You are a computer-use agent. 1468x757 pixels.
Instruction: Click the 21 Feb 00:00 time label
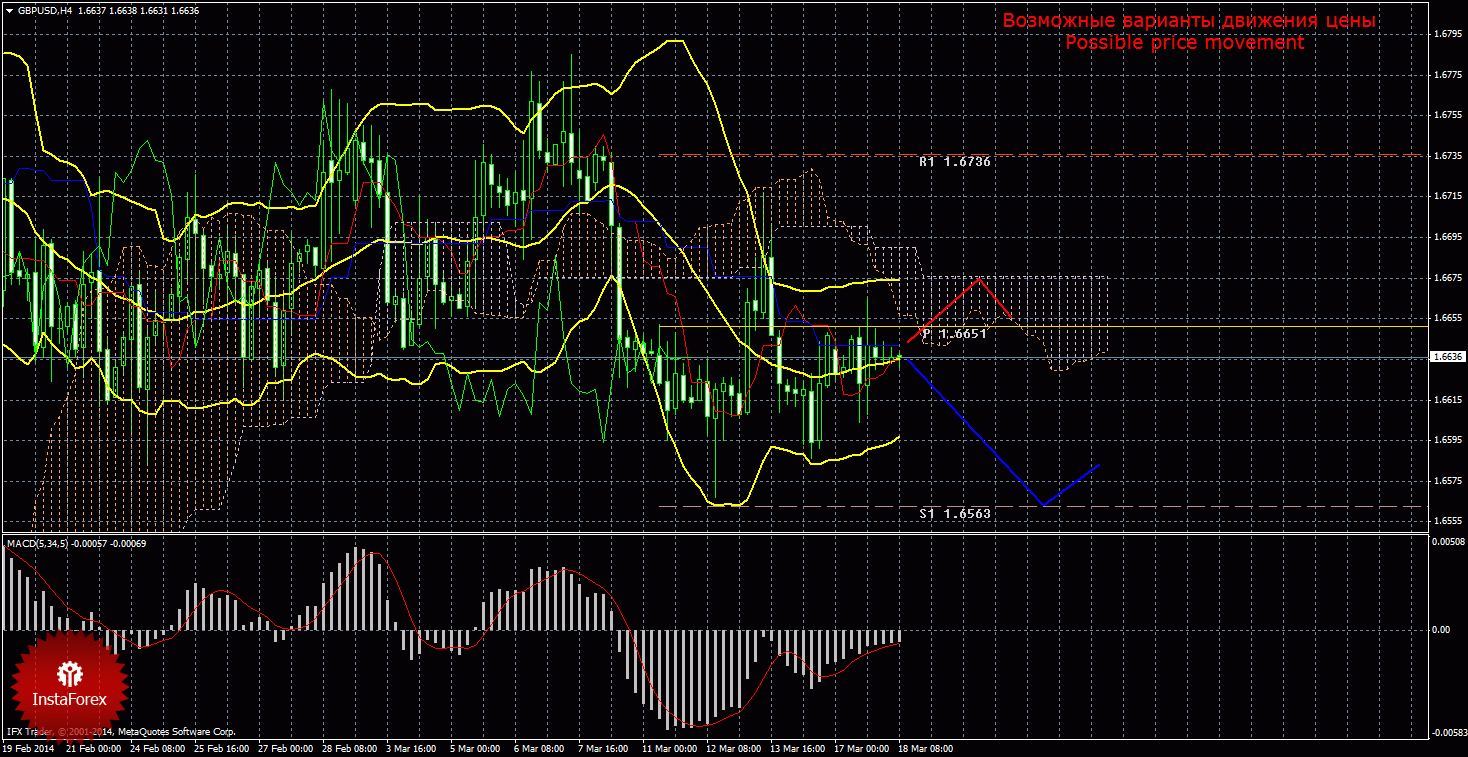92,748
